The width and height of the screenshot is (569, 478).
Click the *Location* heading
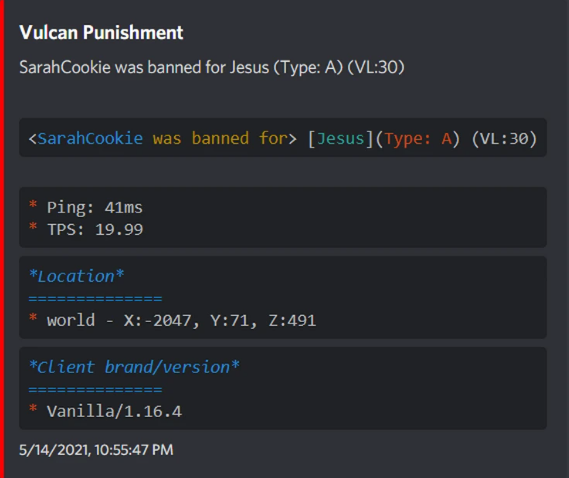click(x=76, y=276)
